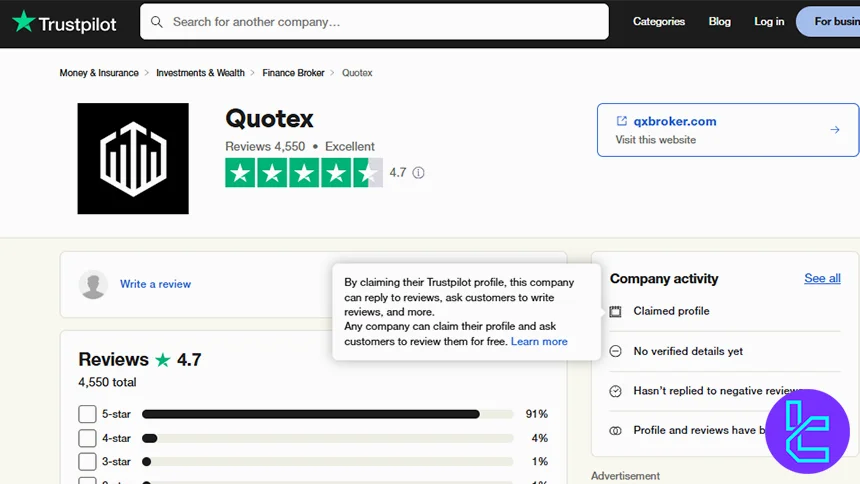The image size is (860, 484).
Task: Click the negative reviews reply icon
Action: point(615,391)
